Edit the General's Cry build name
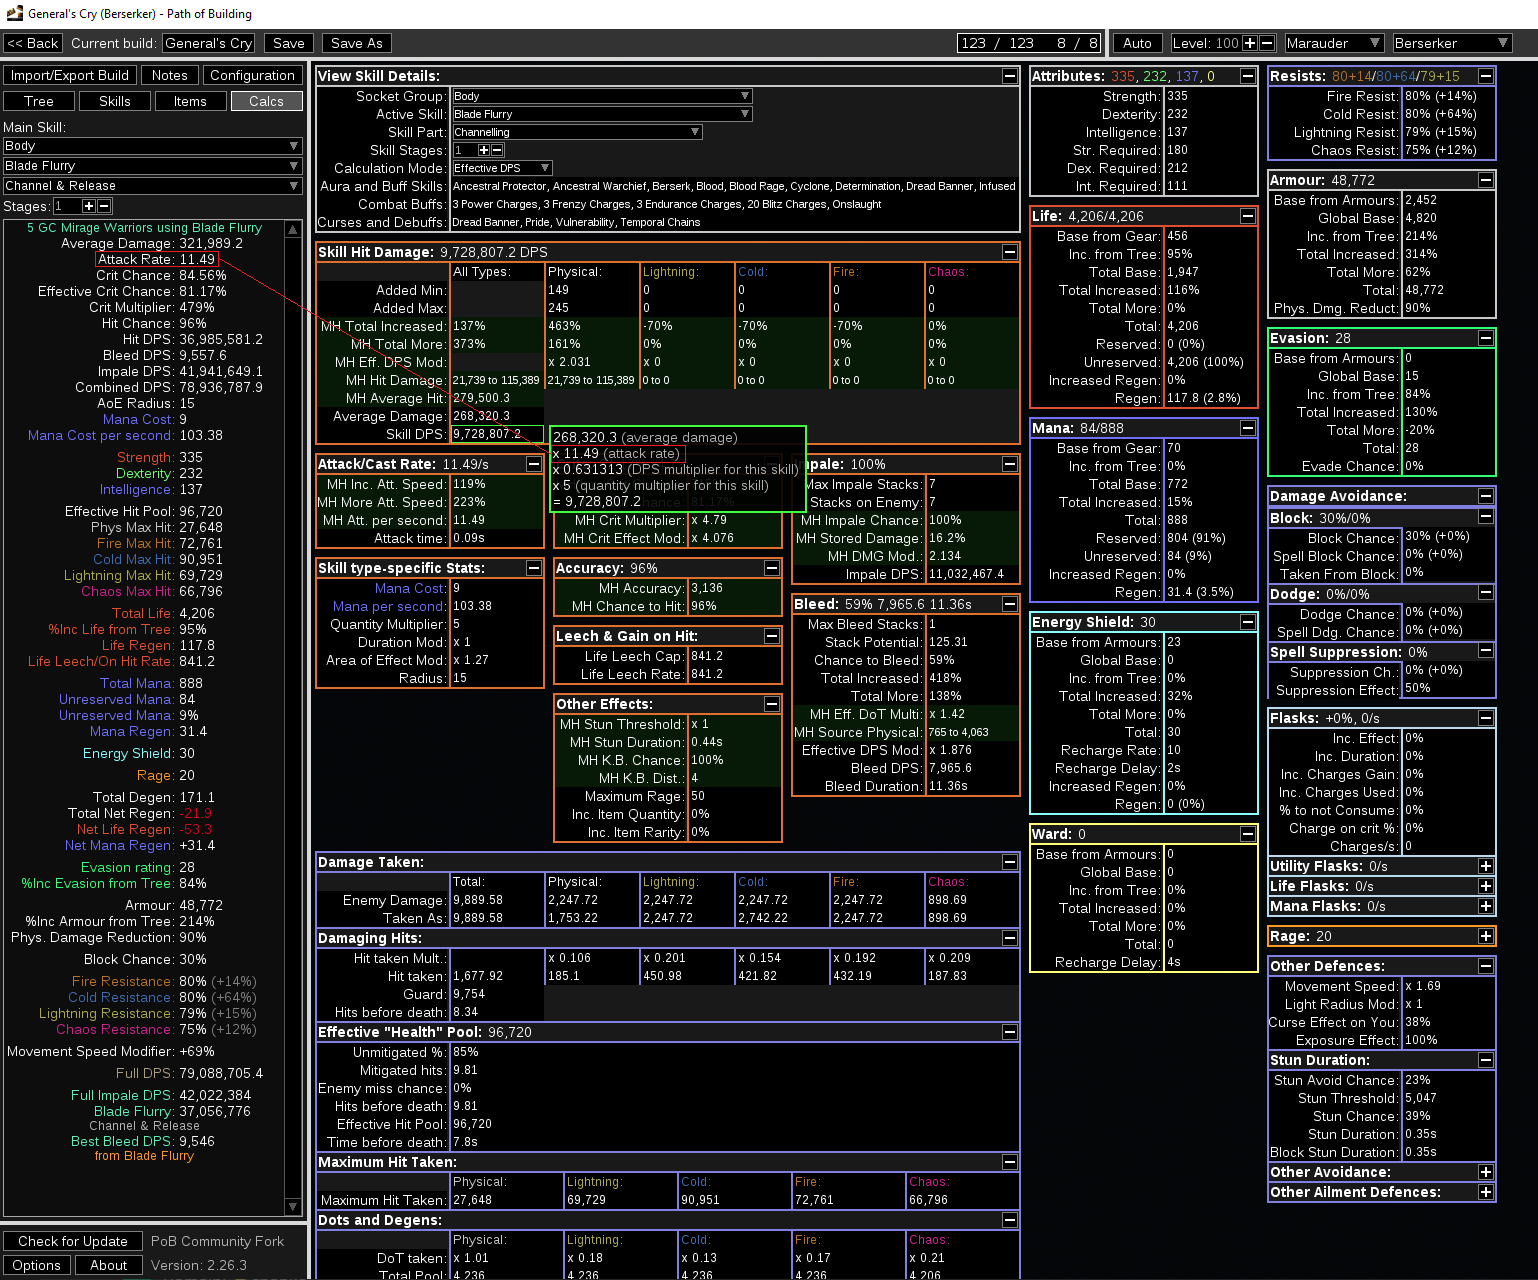 209,43
